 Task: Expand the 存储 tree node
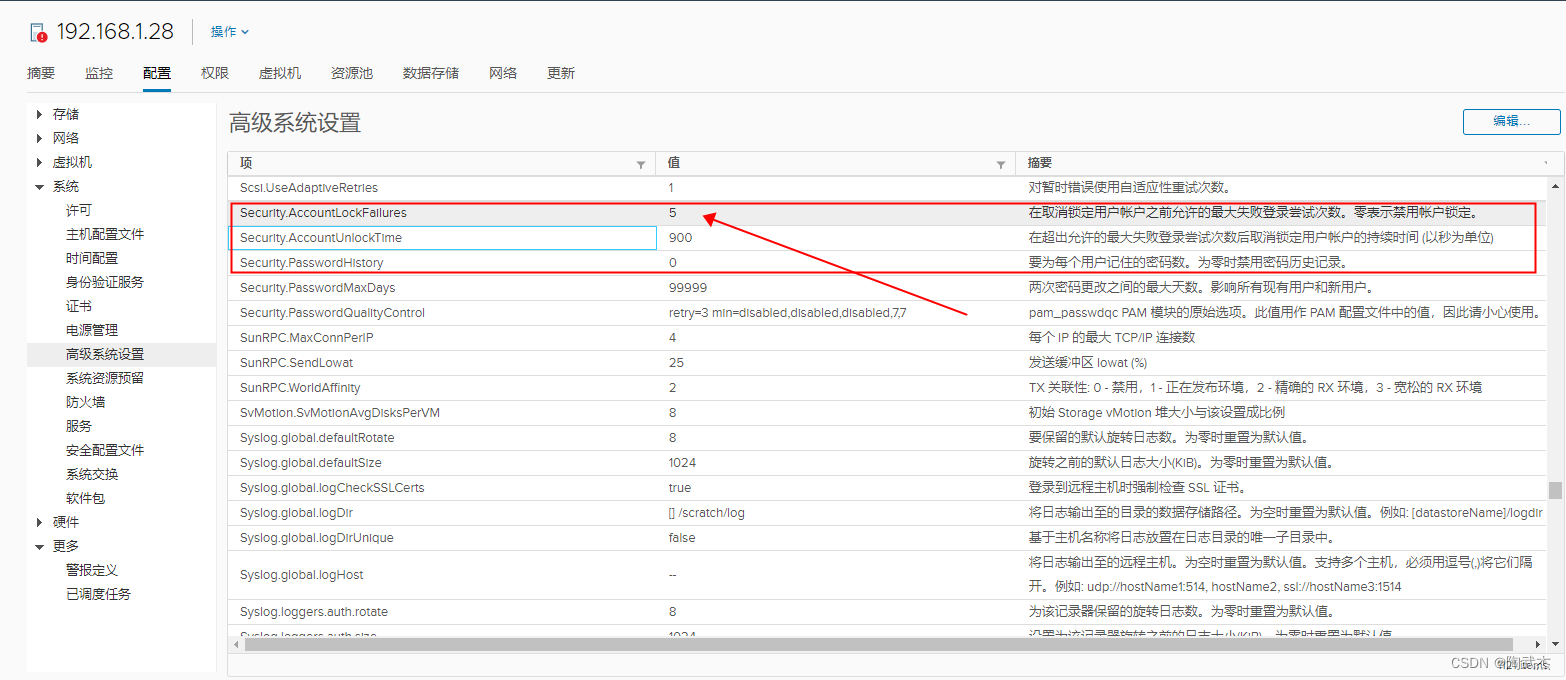40,114
